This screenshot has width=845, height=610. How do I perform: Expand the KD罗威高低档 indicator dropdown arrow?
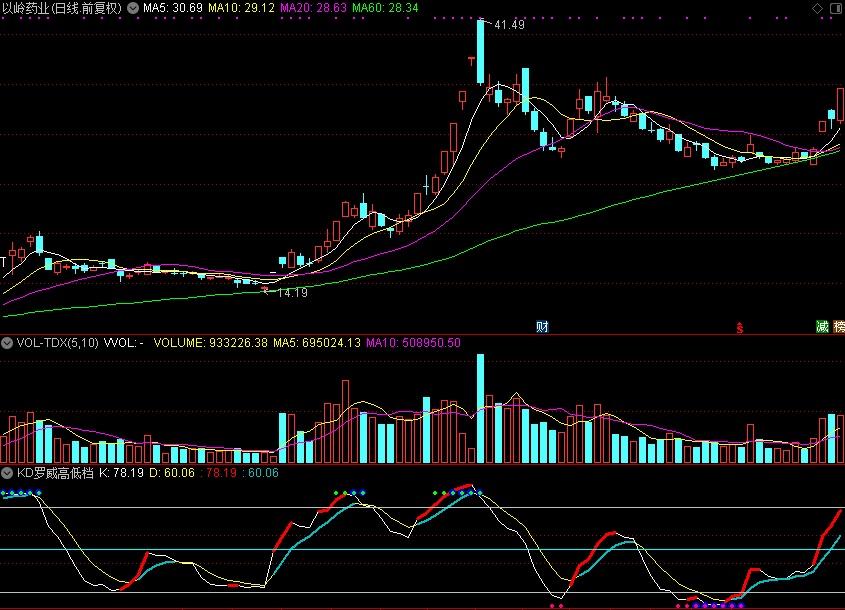pyautogui.click(x=7, y=473)
